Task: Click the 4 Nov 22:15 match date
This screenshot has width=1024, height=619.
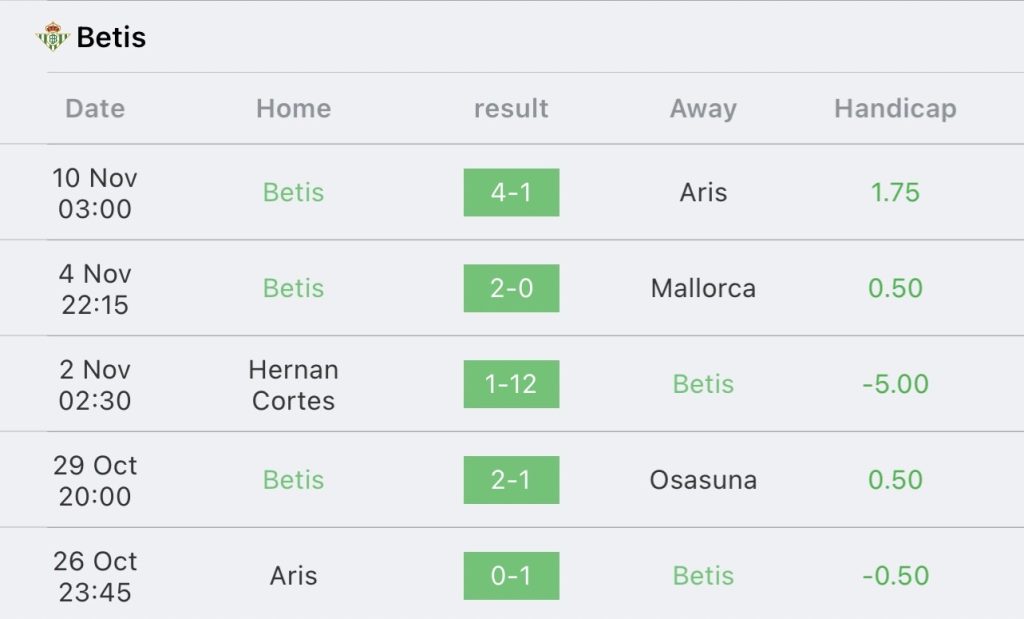Action: pyautogui.click(x=95, y=289)
